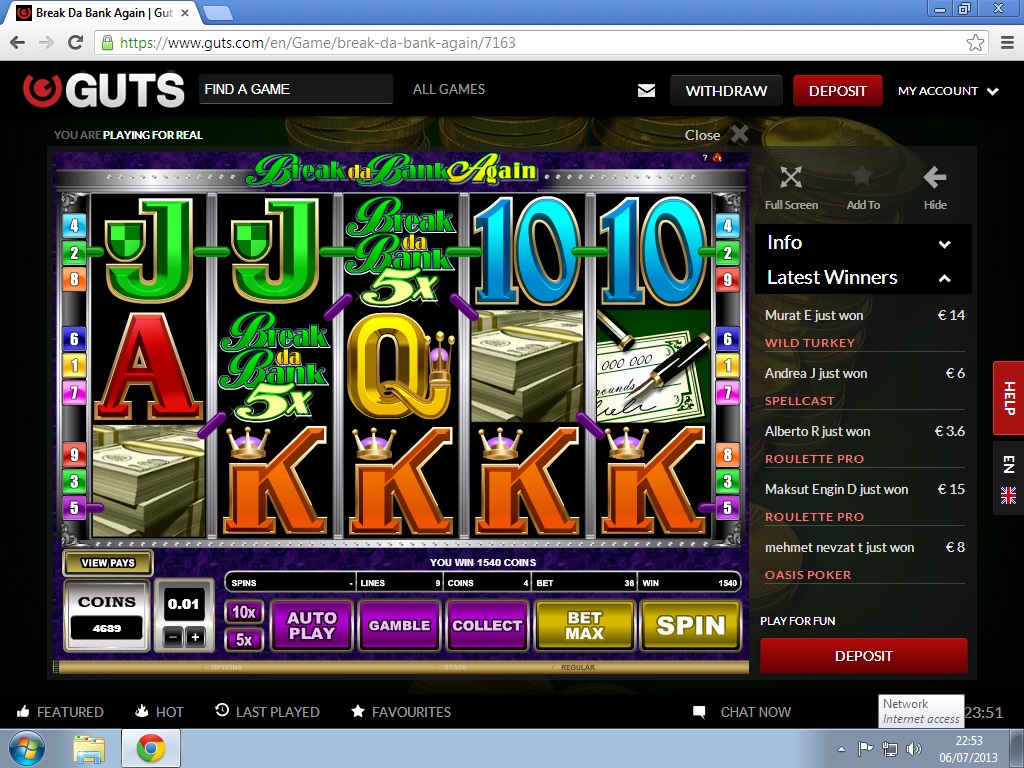Viewport: 1024px width, 768px height.
Task: Select the 10x bet multiplier
Action: pyautogui.click(x=244, y=612)
